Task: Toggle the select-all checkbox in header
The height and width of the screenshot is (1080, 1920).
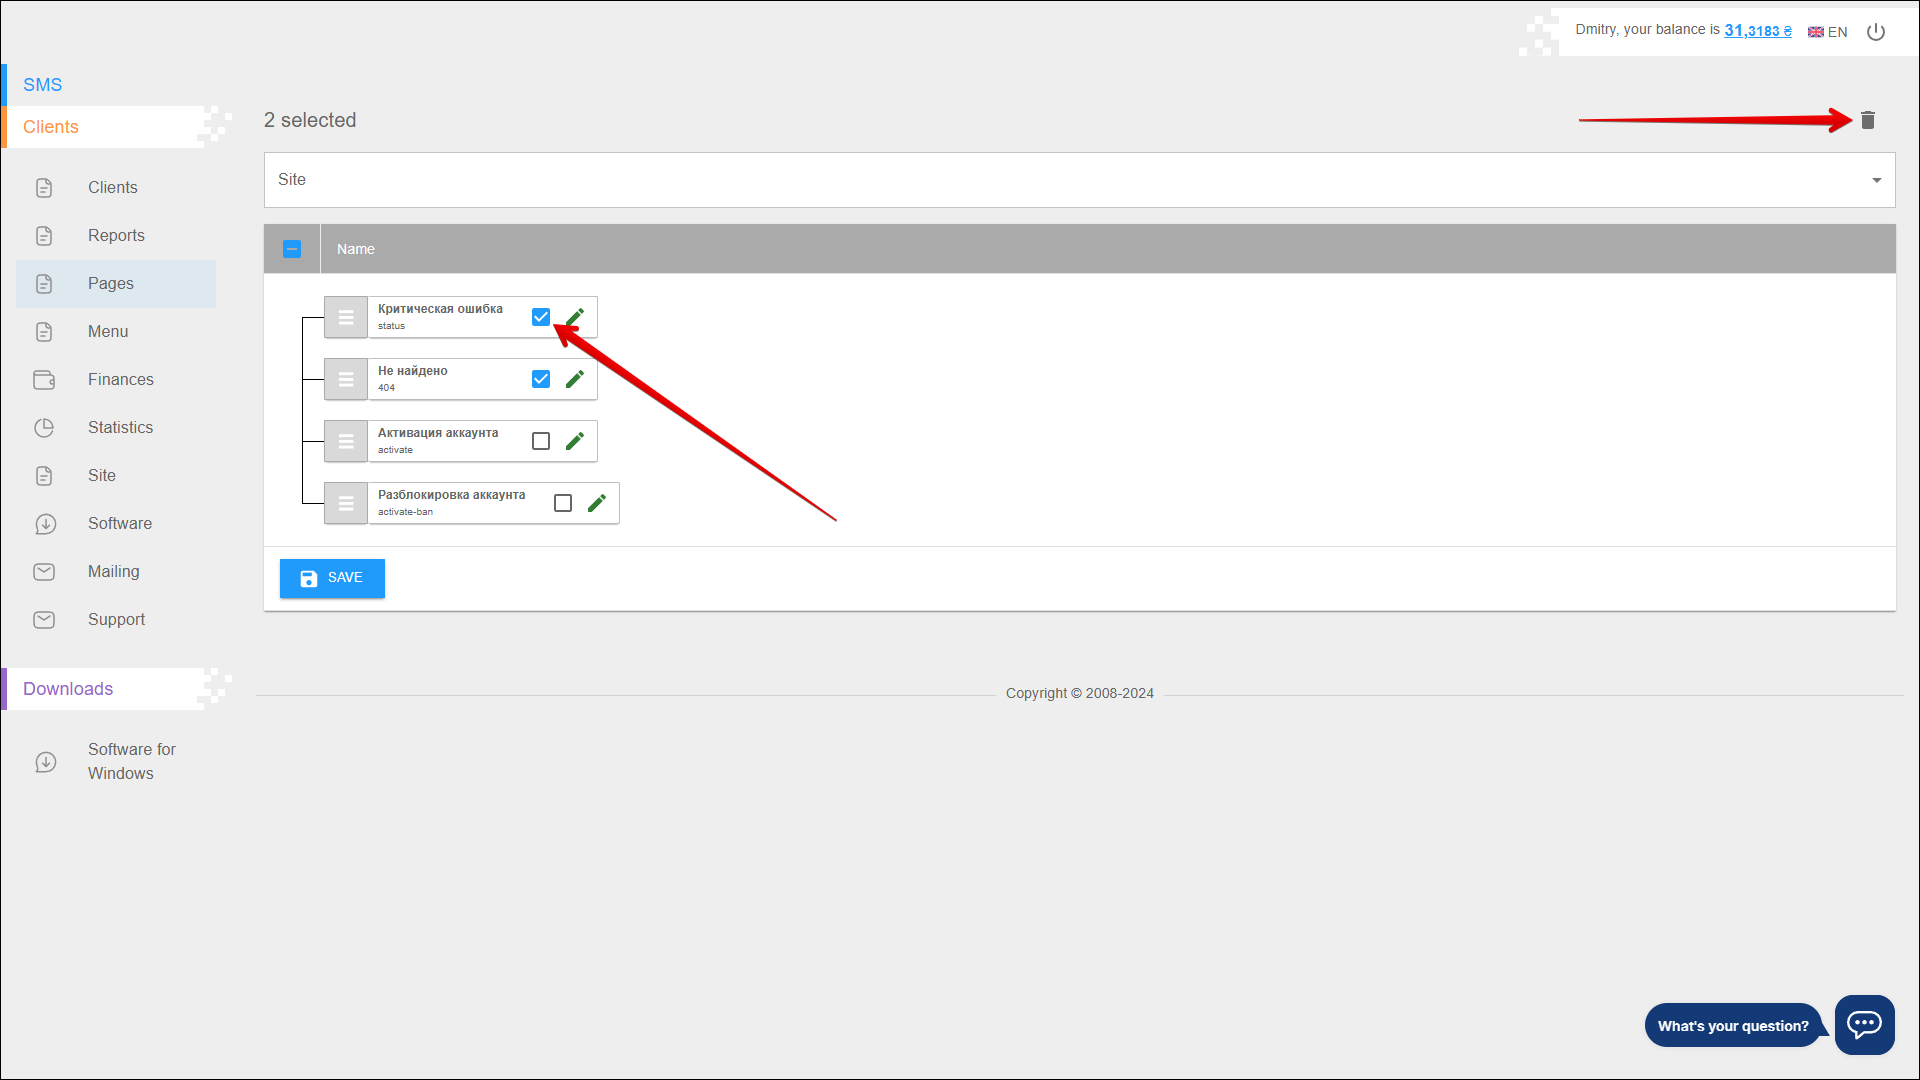Action: (x=292, y=249)
